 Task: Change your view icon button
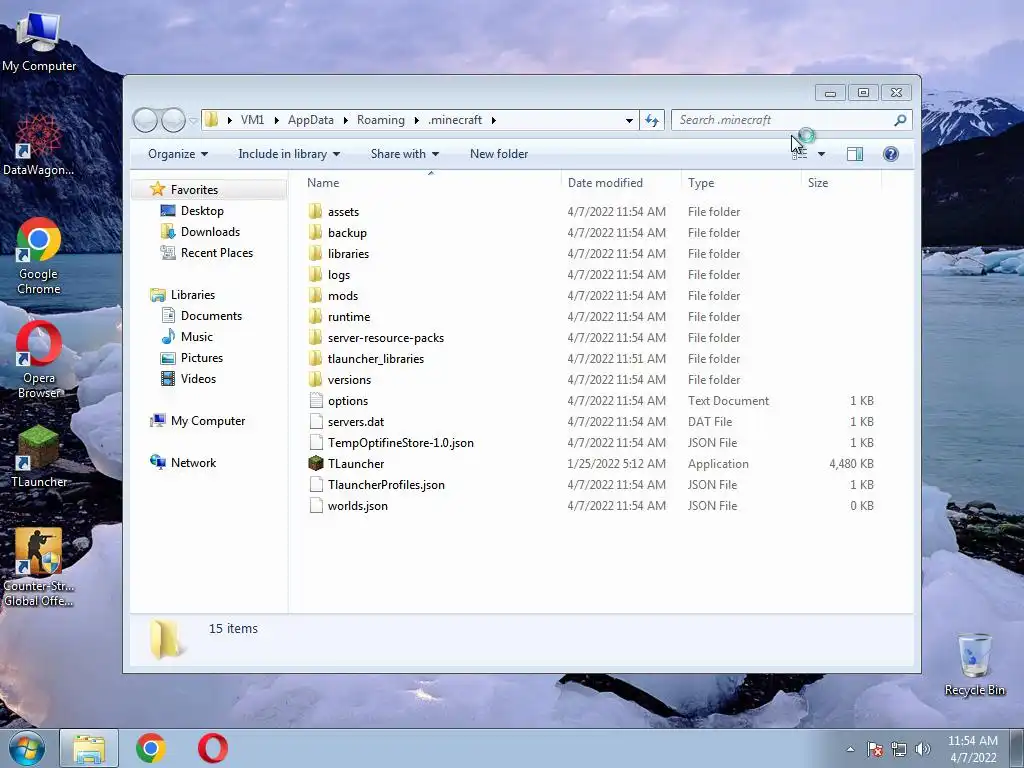799,154
